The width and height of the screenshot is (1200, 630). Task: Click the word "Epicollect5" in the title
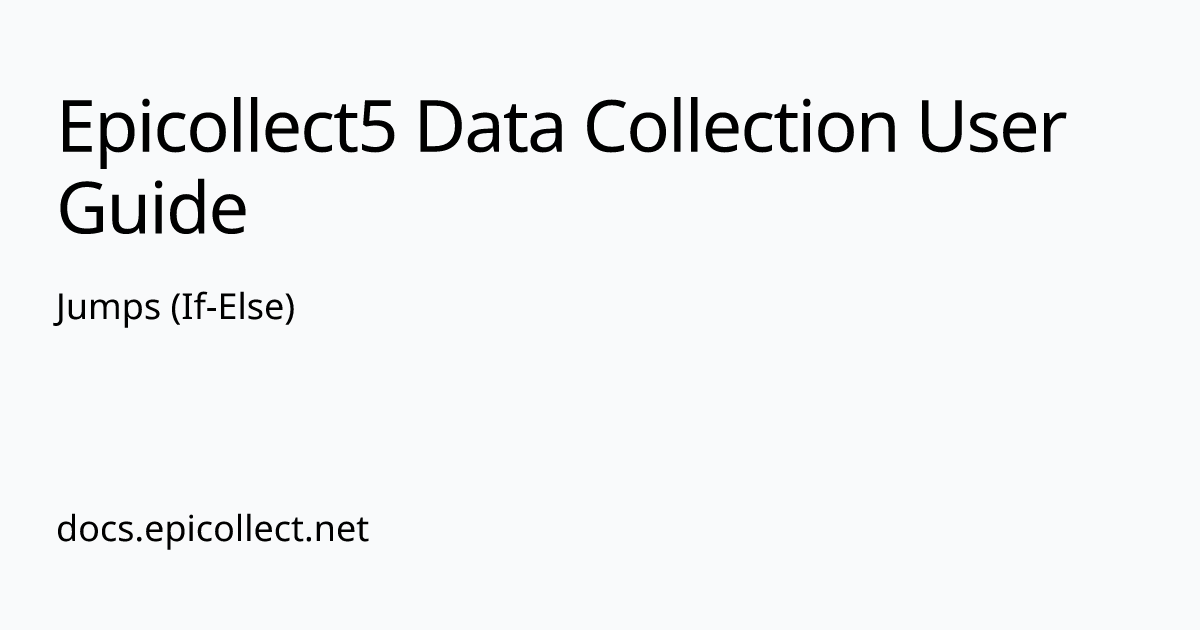click(227, 130)
